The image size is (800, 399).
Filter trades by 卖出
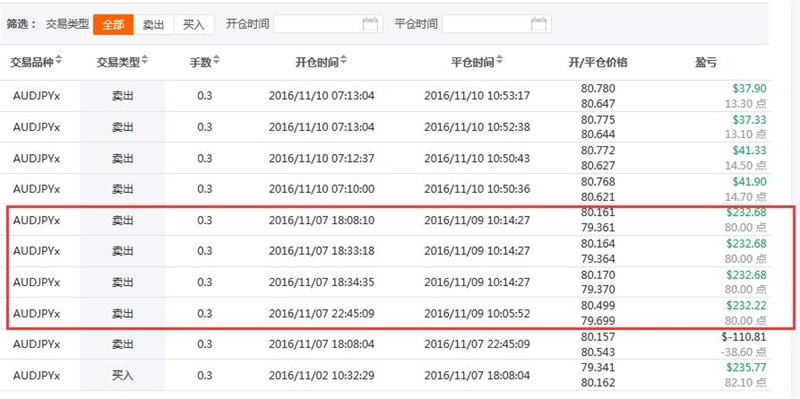pos(154,24)
